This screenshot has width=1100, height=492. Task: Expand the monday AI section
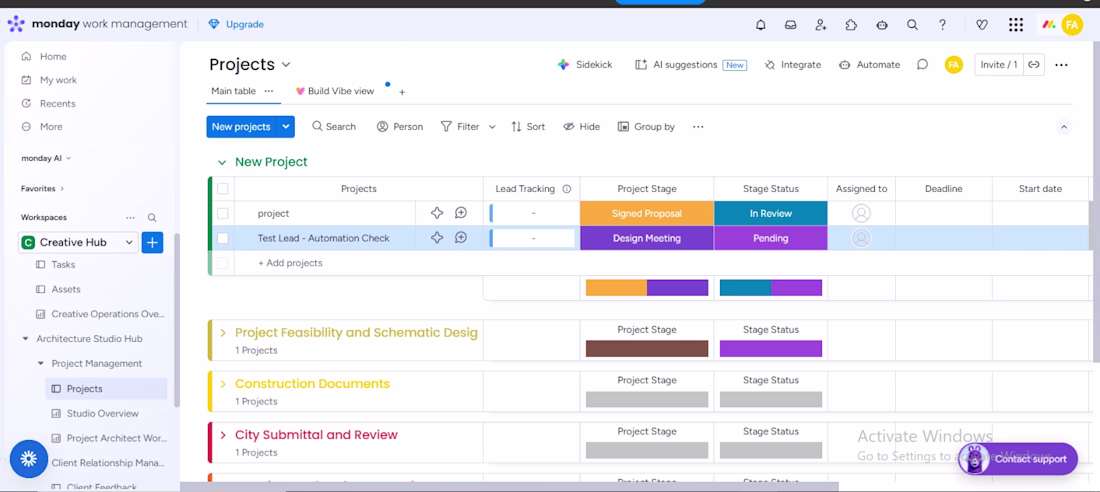[x=68, y=159]
